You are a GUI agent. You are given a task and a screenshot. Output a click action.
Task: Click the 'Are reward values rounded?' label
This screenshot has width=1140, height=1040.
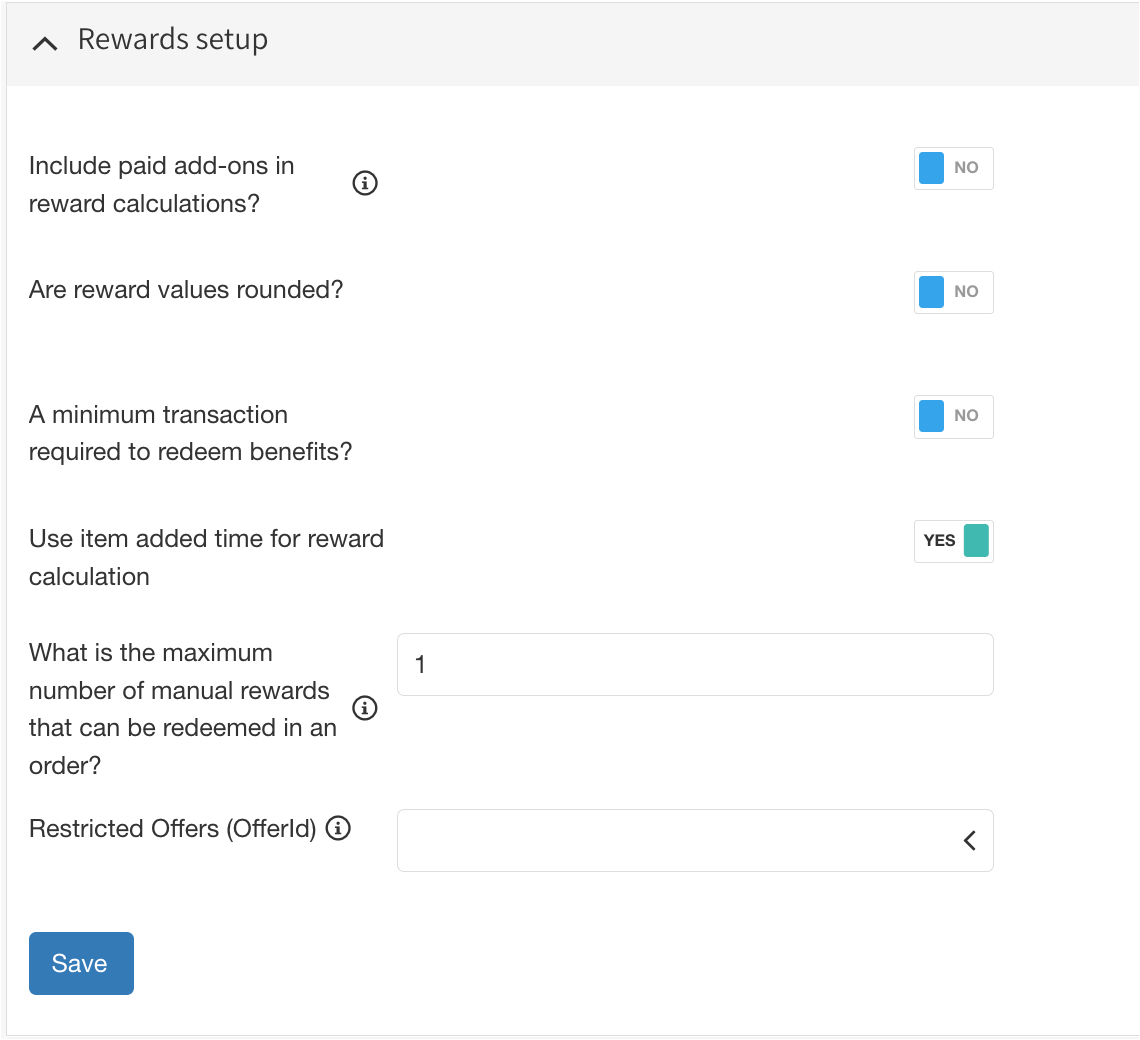pyautogui.click(x=186, y=290)
